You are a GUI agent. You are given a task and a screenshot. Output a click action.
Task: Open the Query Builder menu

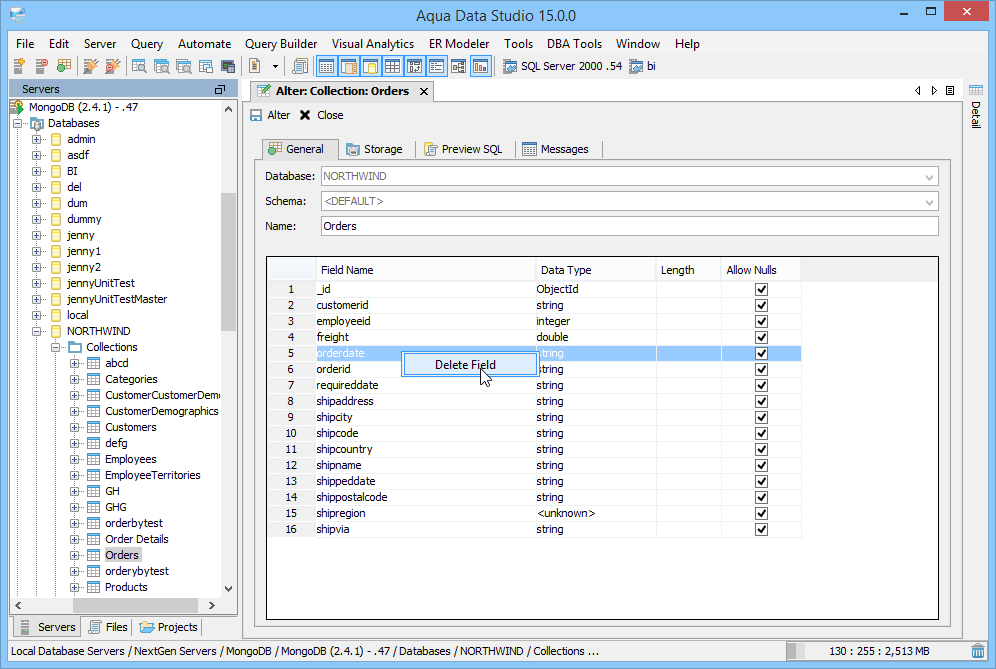[281, 44]
